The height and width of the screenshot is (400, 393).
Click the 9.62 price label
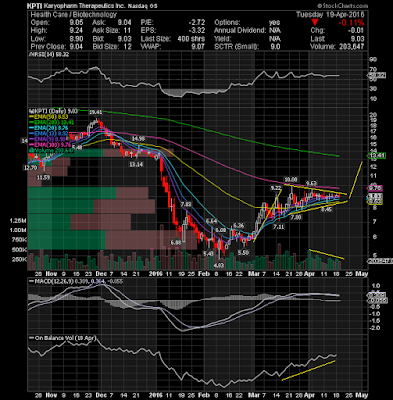point(311,183)
